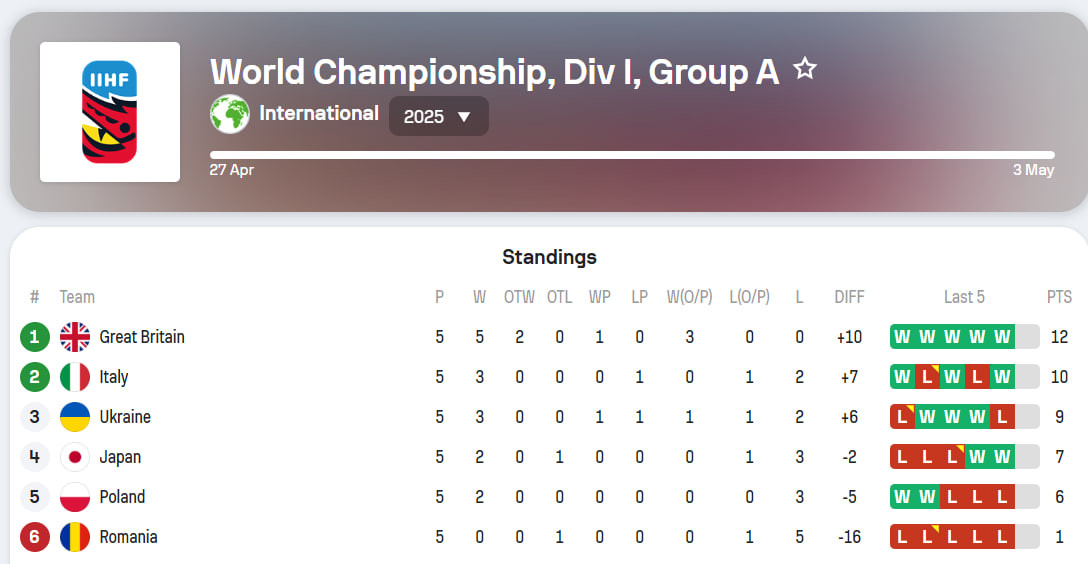The height and width of the screenshot is (564, 1088).
Task: Open the International category link
Action: pos(318,113)
